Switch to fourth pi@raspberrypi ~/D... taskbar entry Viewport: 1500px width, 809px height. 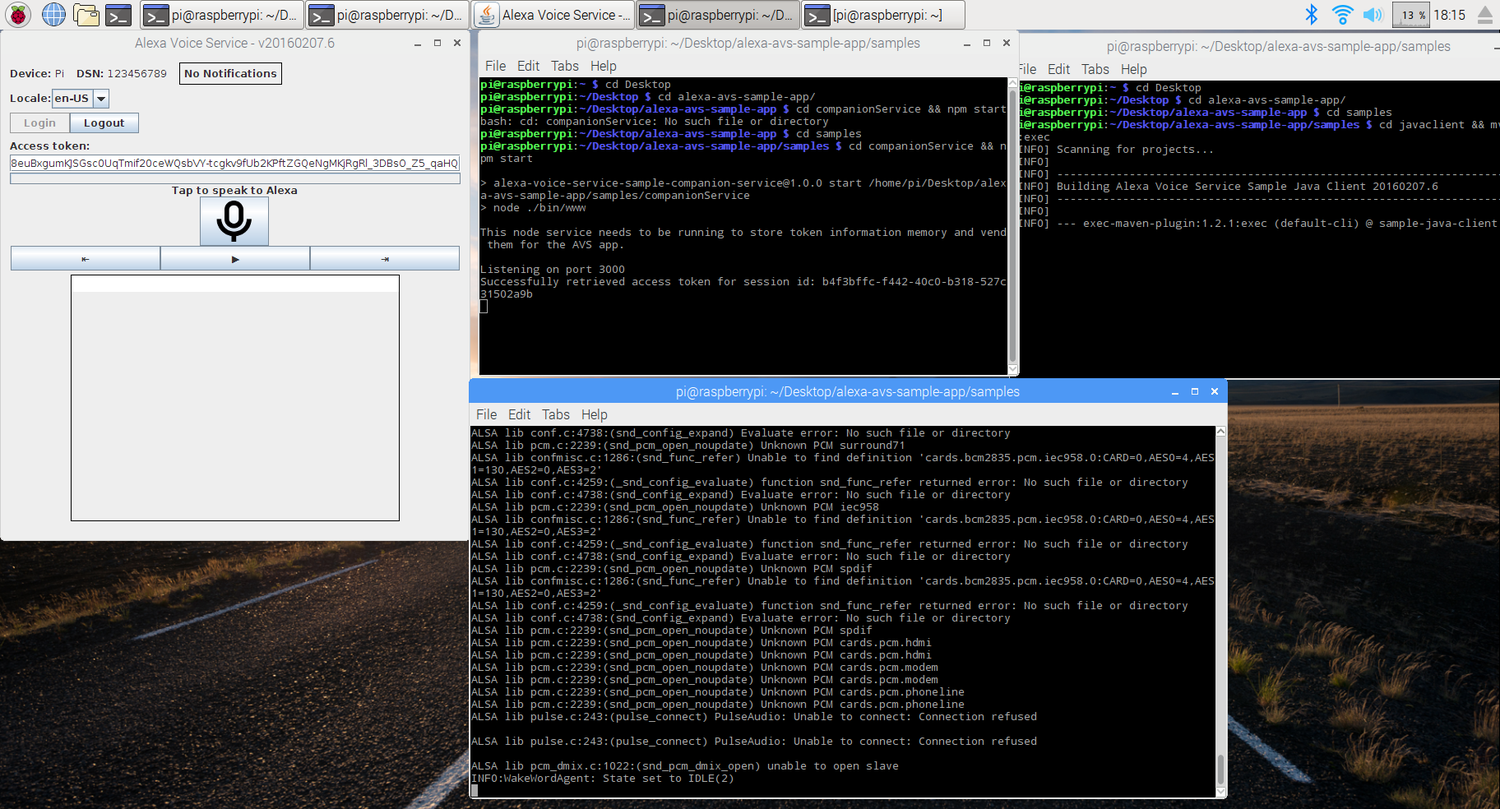(x=718, y=15)
